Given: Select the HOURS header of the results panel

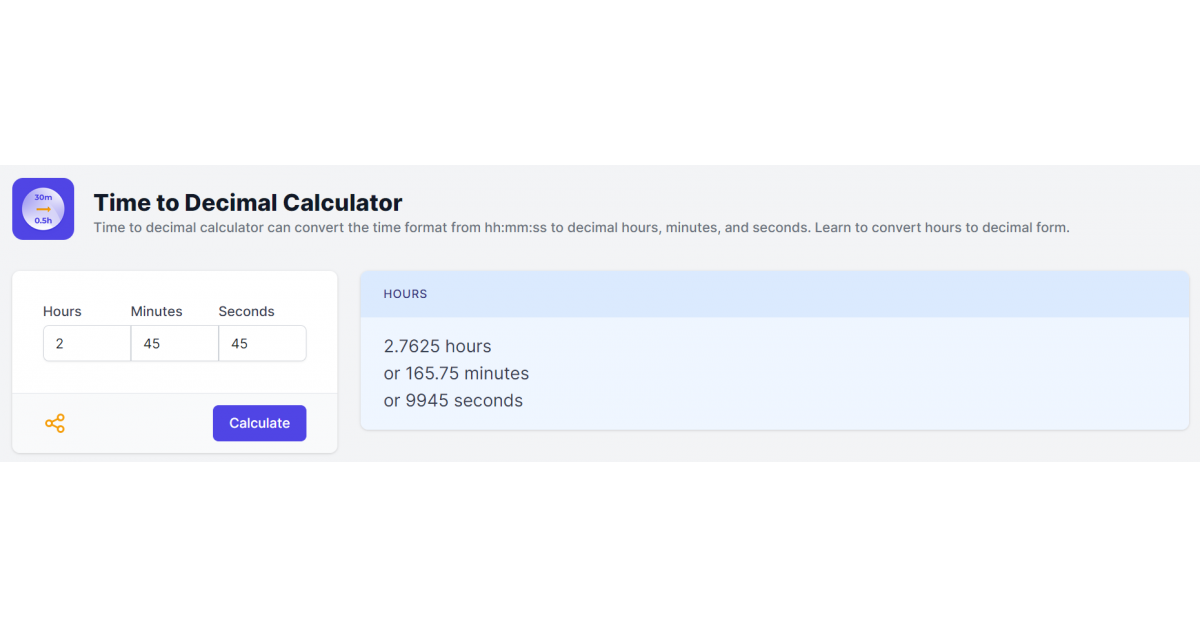Looking at the screenshot, I should (x=405, y=294).
